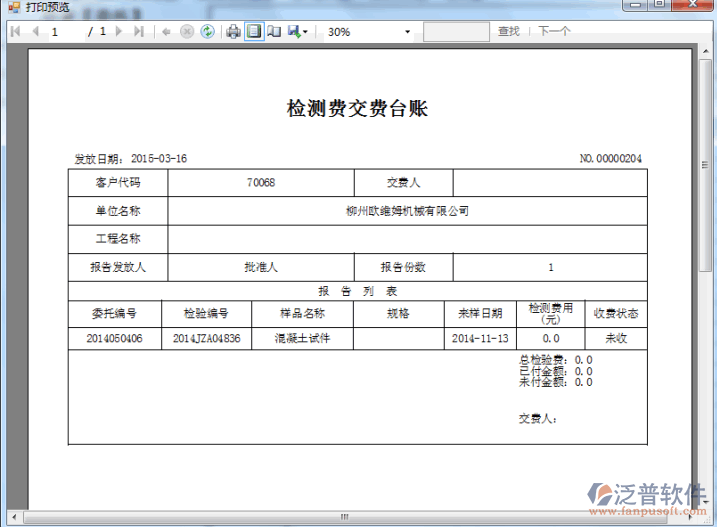Print the report
Screen dimensions: 717x527
tap(233, 32)
